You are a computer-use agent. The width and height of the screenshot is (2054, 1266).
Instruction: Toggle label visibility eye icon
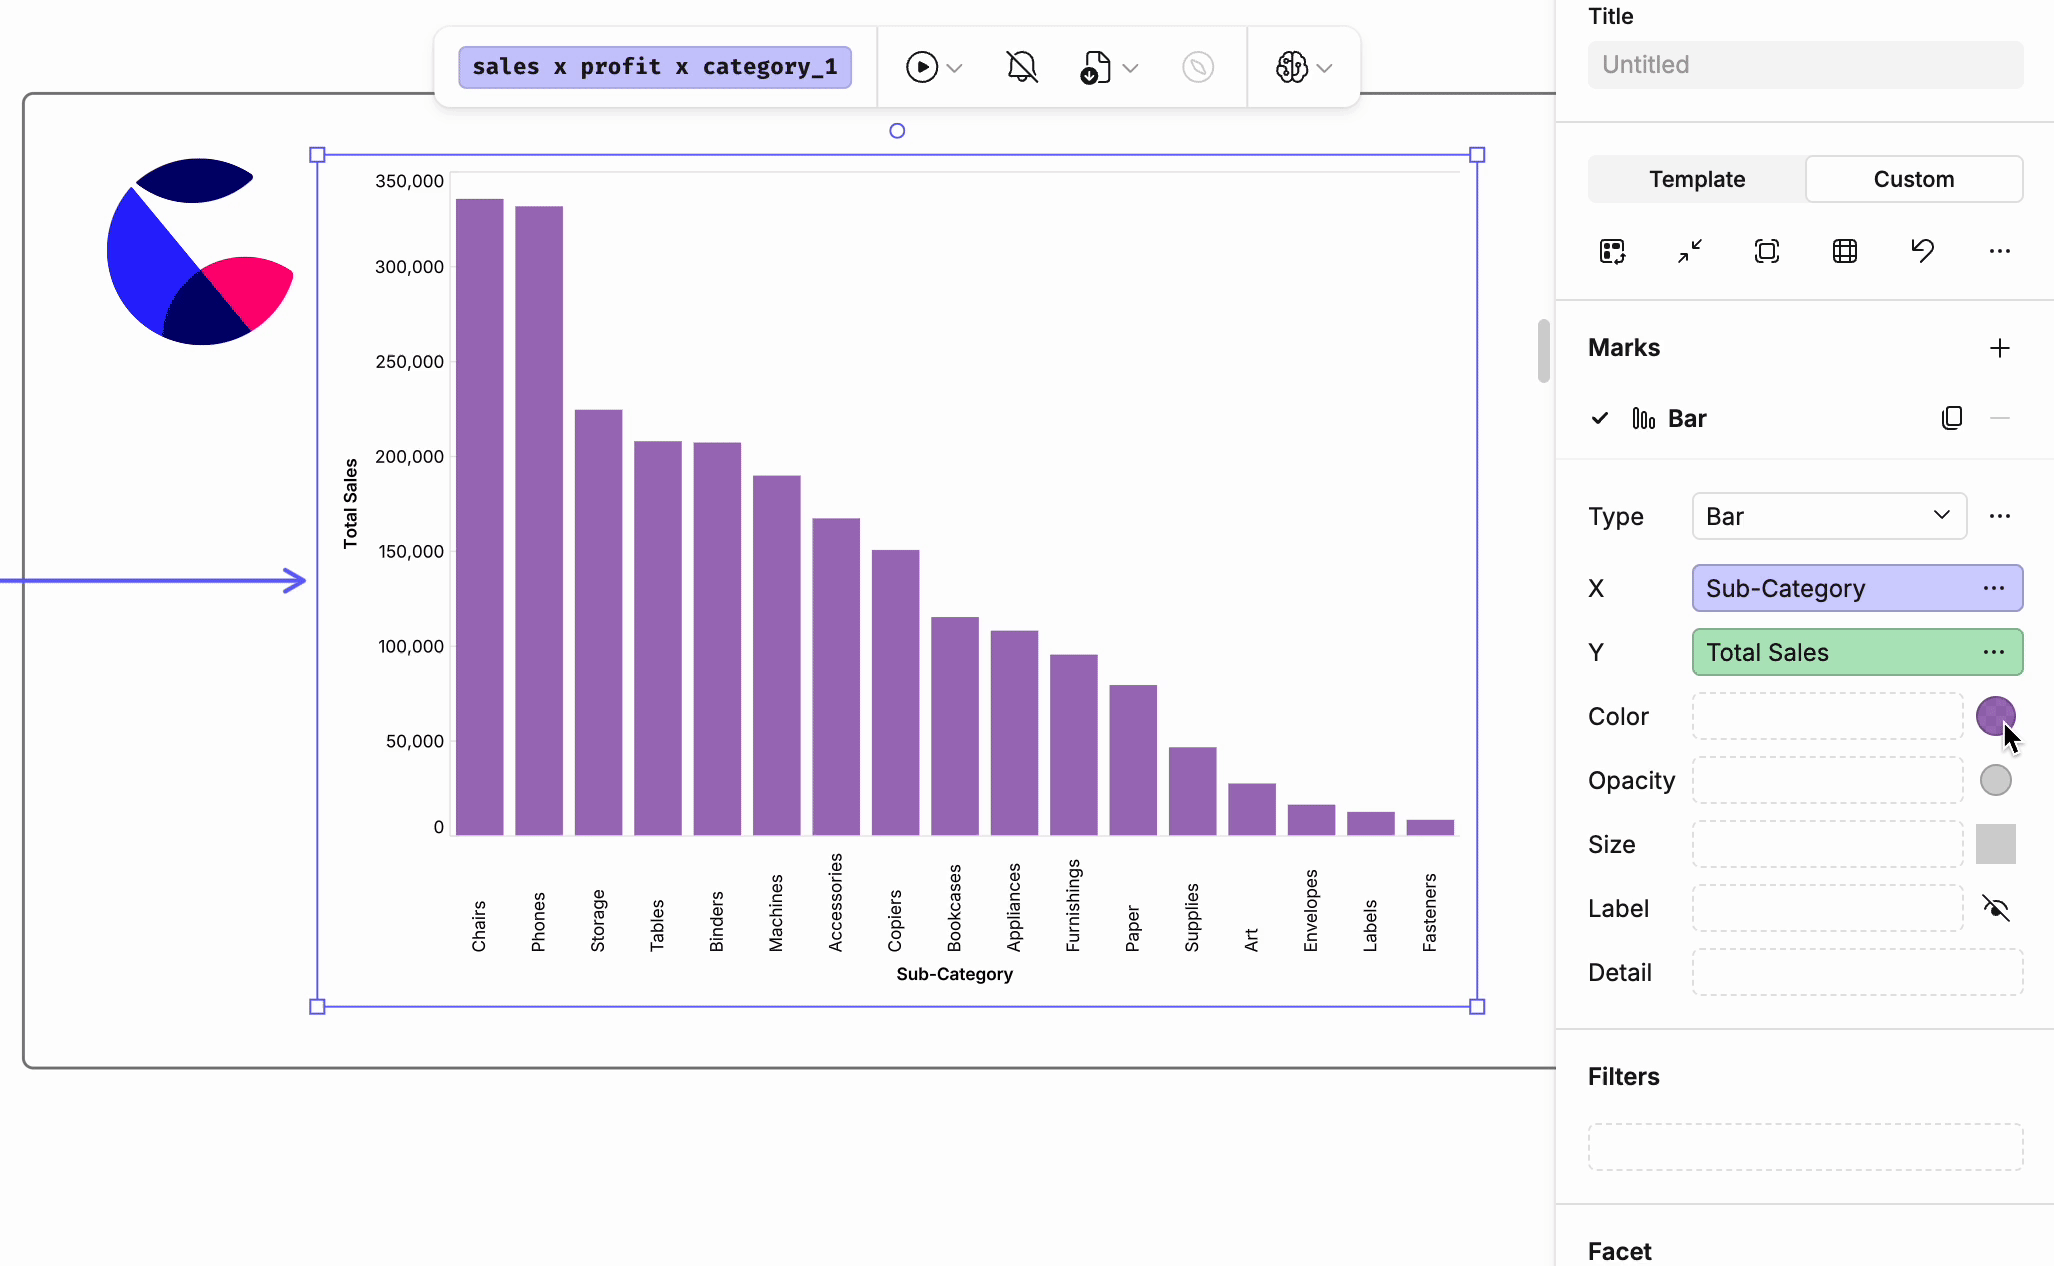[x=1995, y=908]
